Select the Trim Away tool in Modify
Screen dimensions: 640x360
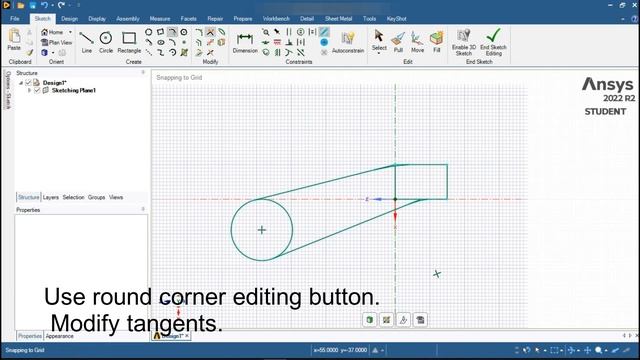pyautogui.click(x=210, y=32)
